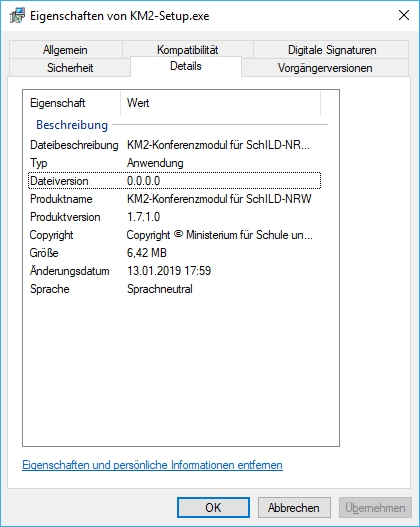Screen dimensions: 420x527
Task: Click the KM2-Konferenzmodul für SchILD-NRW product name value
Action: pyautogui.click(x=219, y=199)
